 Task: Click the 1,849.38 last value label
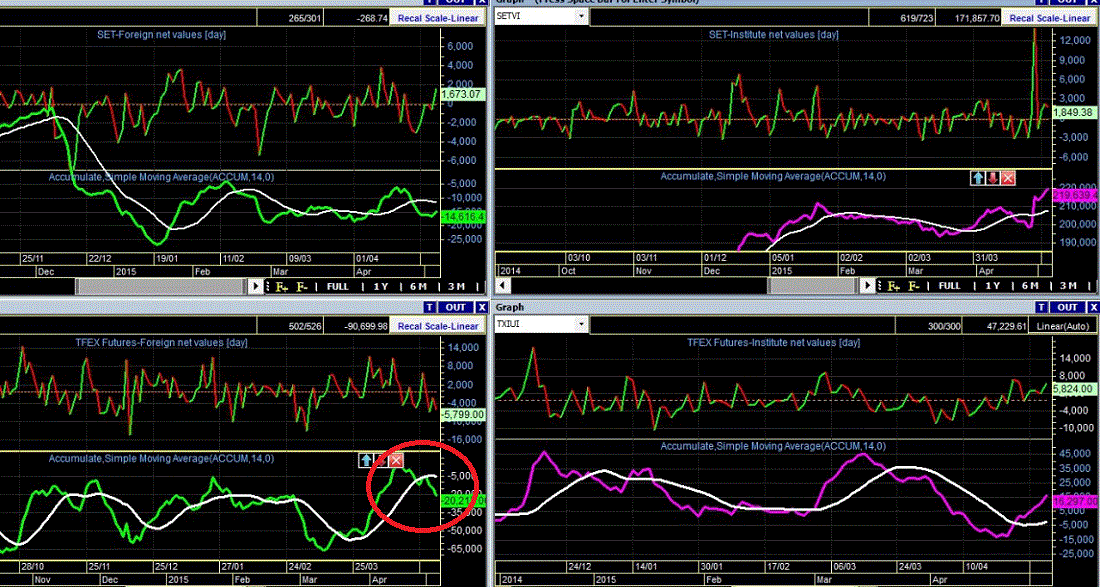1075,112
